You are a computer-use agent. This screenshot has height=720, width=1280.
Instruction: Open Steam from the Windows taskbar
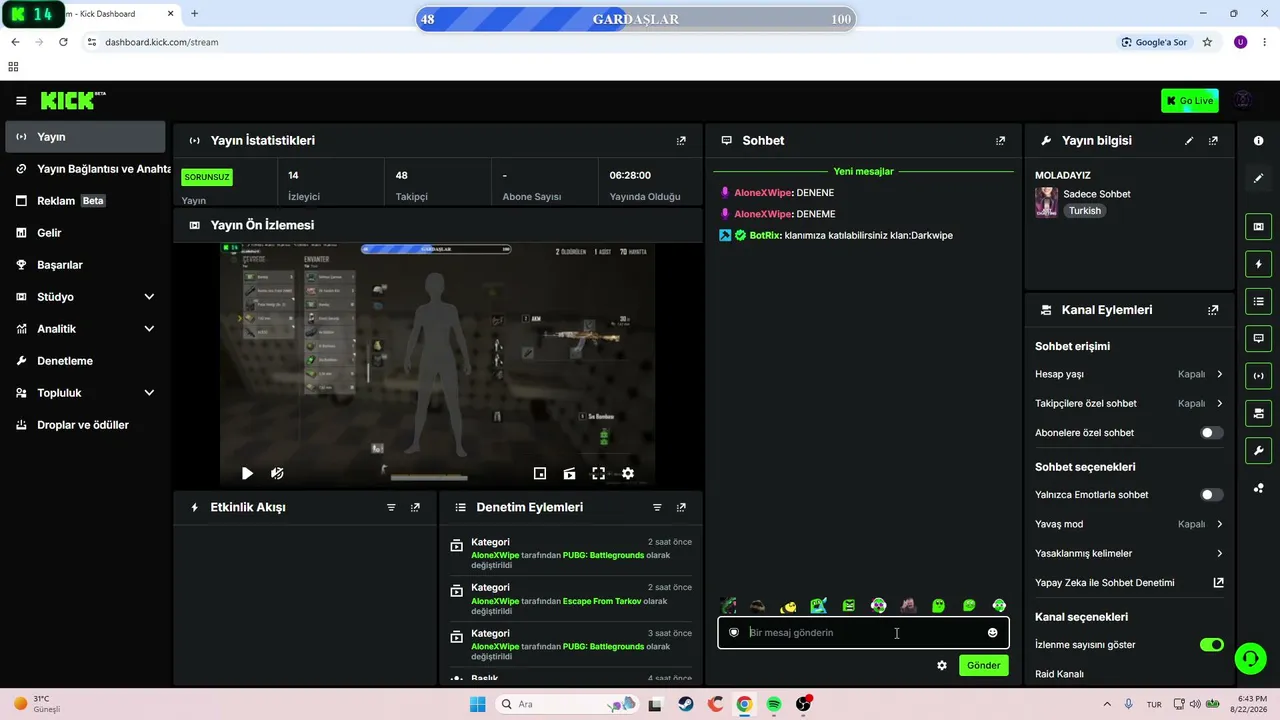(685, 704)
